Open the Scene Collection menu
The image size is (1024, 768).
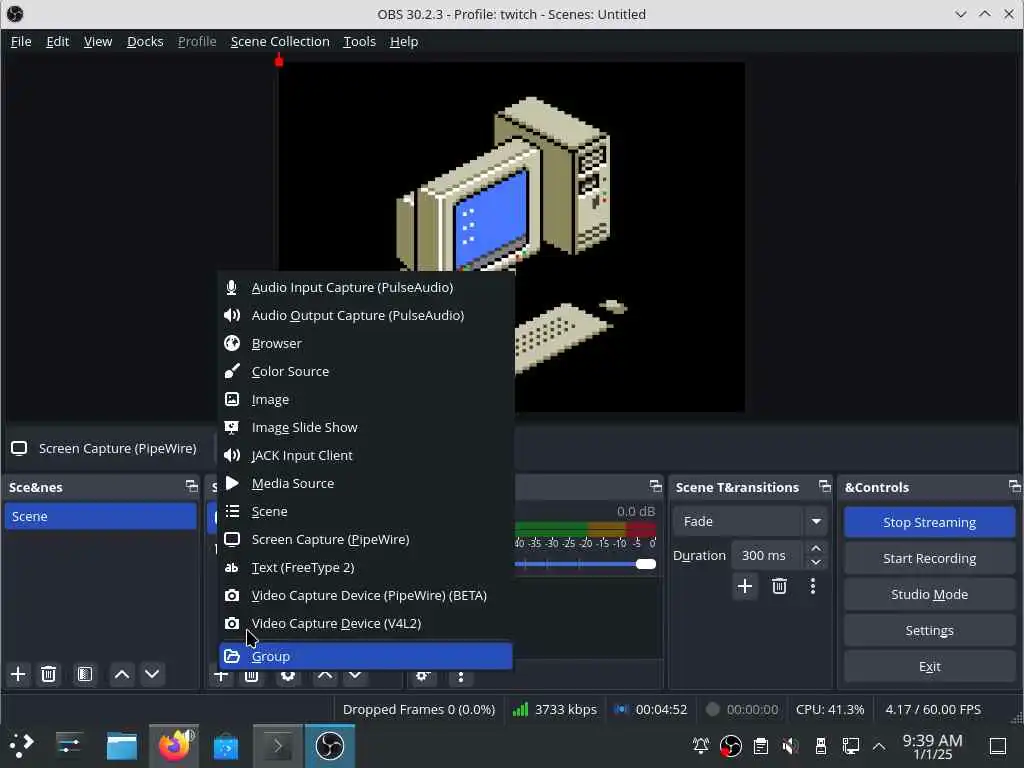tap(280, 42)
